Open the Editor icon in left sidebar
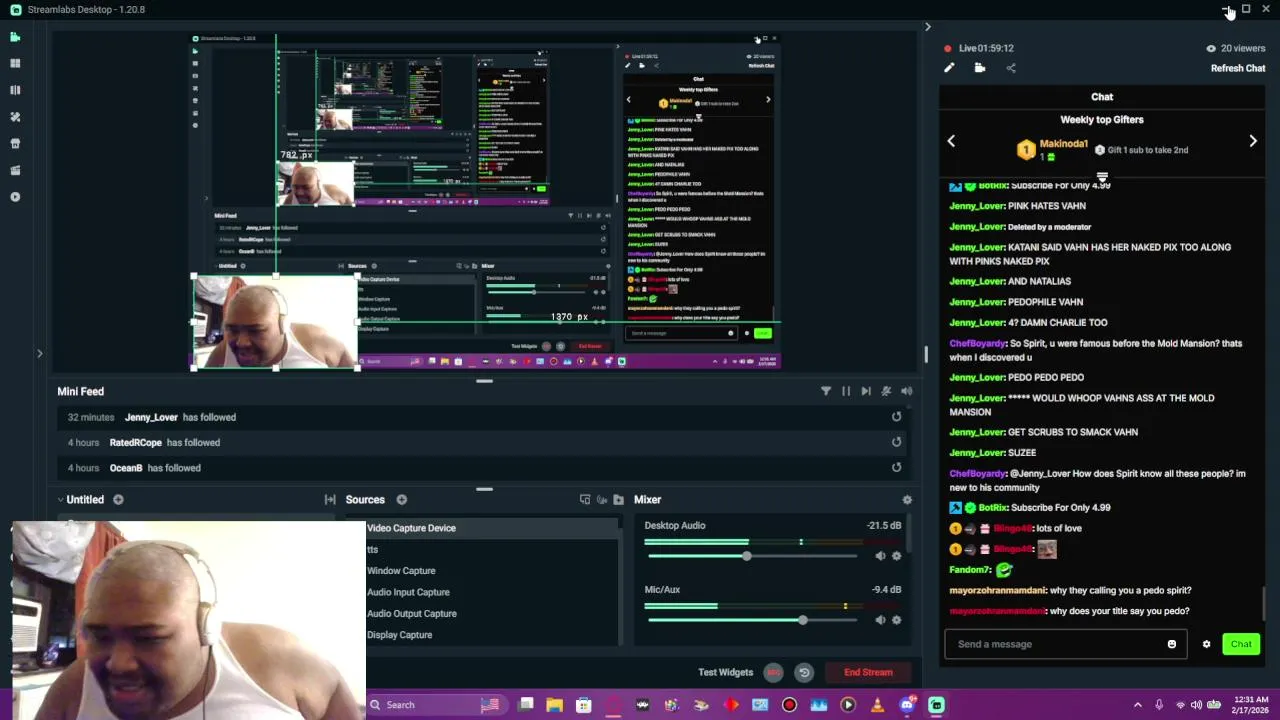1280x720 pixels. (15, 37)
